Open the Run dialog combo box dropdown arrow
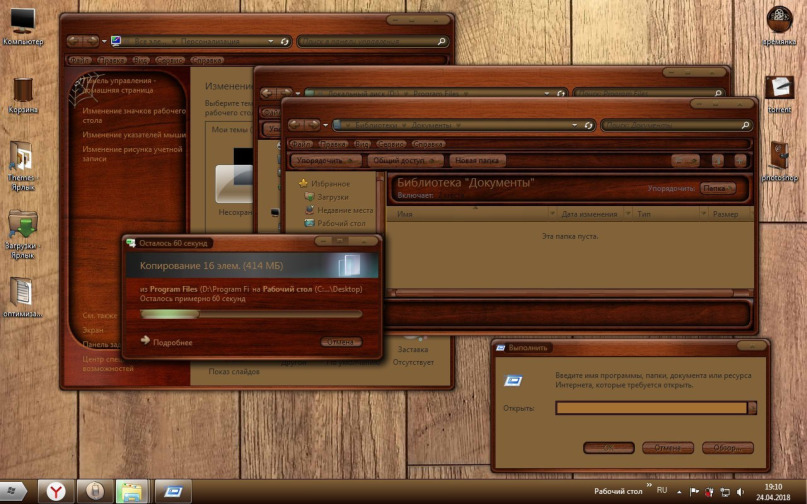Screen dimensions: 807x504 pos(752,408)
